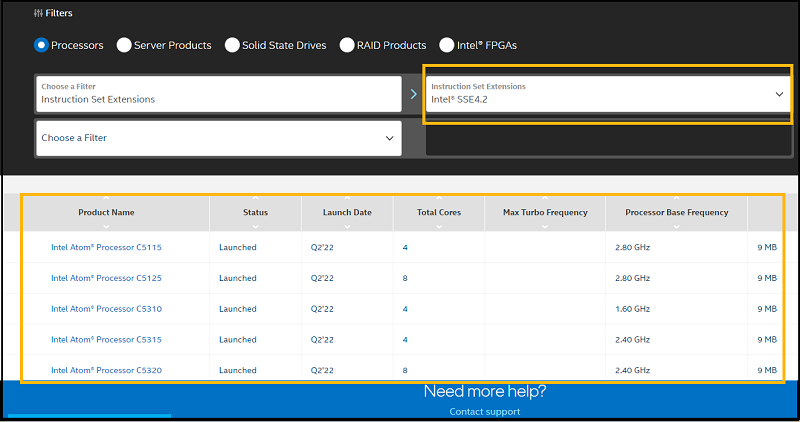Click Launched status in the C5310 row

coord(238,309)
